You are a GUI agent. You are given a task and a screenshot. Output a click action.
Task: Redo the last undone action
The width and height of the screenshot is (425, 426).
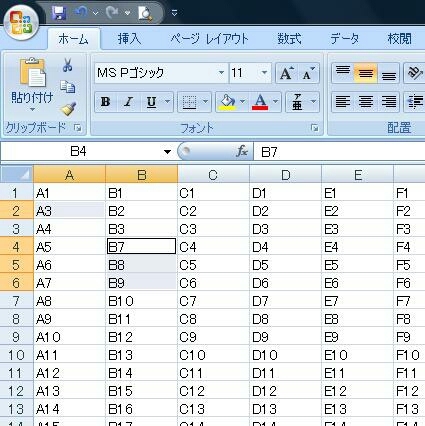click(112, 13)
